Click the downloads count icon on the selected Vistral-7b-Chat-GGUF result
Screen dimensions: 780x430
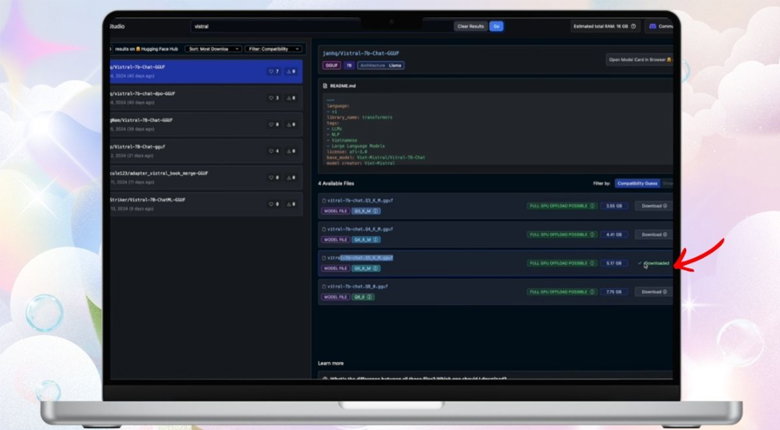pos(289,72)
